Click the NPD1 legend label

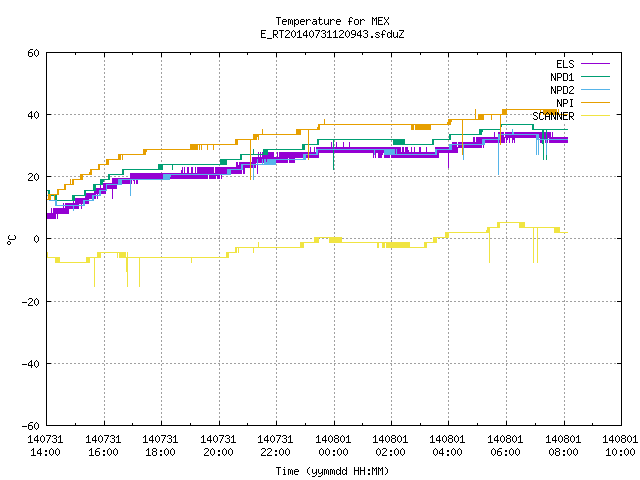[562, 77]
